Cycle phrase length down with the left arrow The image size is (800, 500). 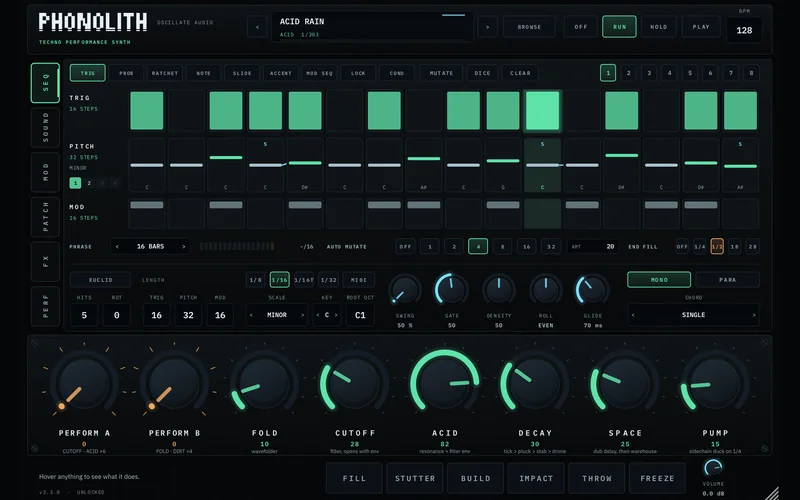coord(117,246)
